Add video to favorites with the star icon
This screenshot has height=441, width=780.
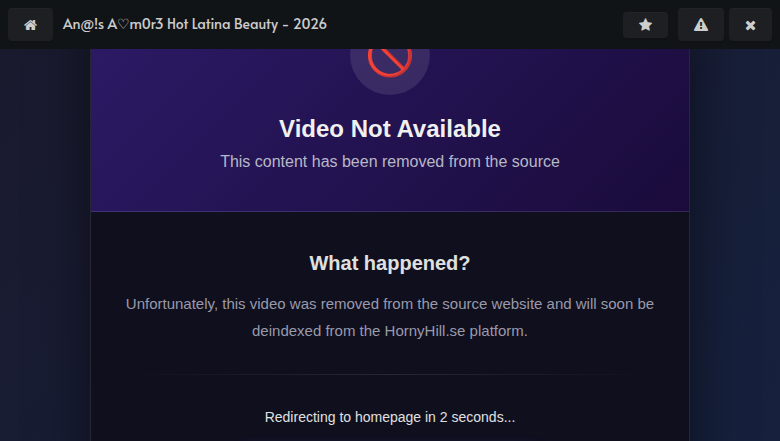click(645, 25)
